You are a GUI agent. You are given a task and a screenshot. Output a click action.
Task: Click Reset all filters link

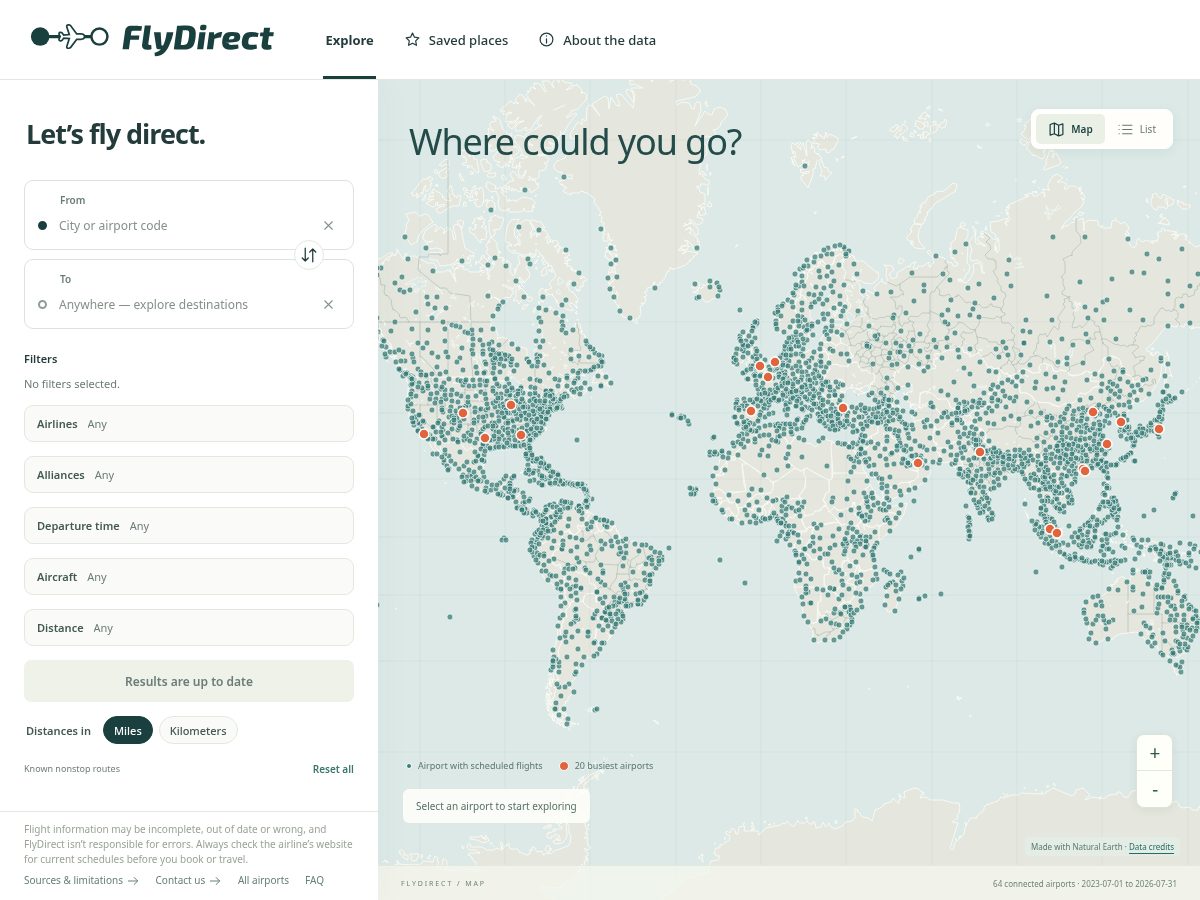333,769
